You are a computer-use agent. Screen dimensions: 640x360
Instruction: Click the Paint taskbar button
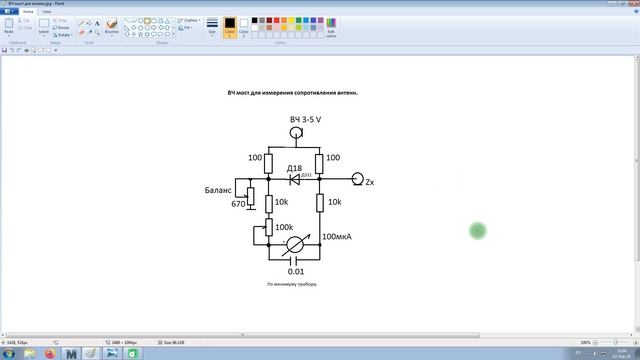pos(91,353)
